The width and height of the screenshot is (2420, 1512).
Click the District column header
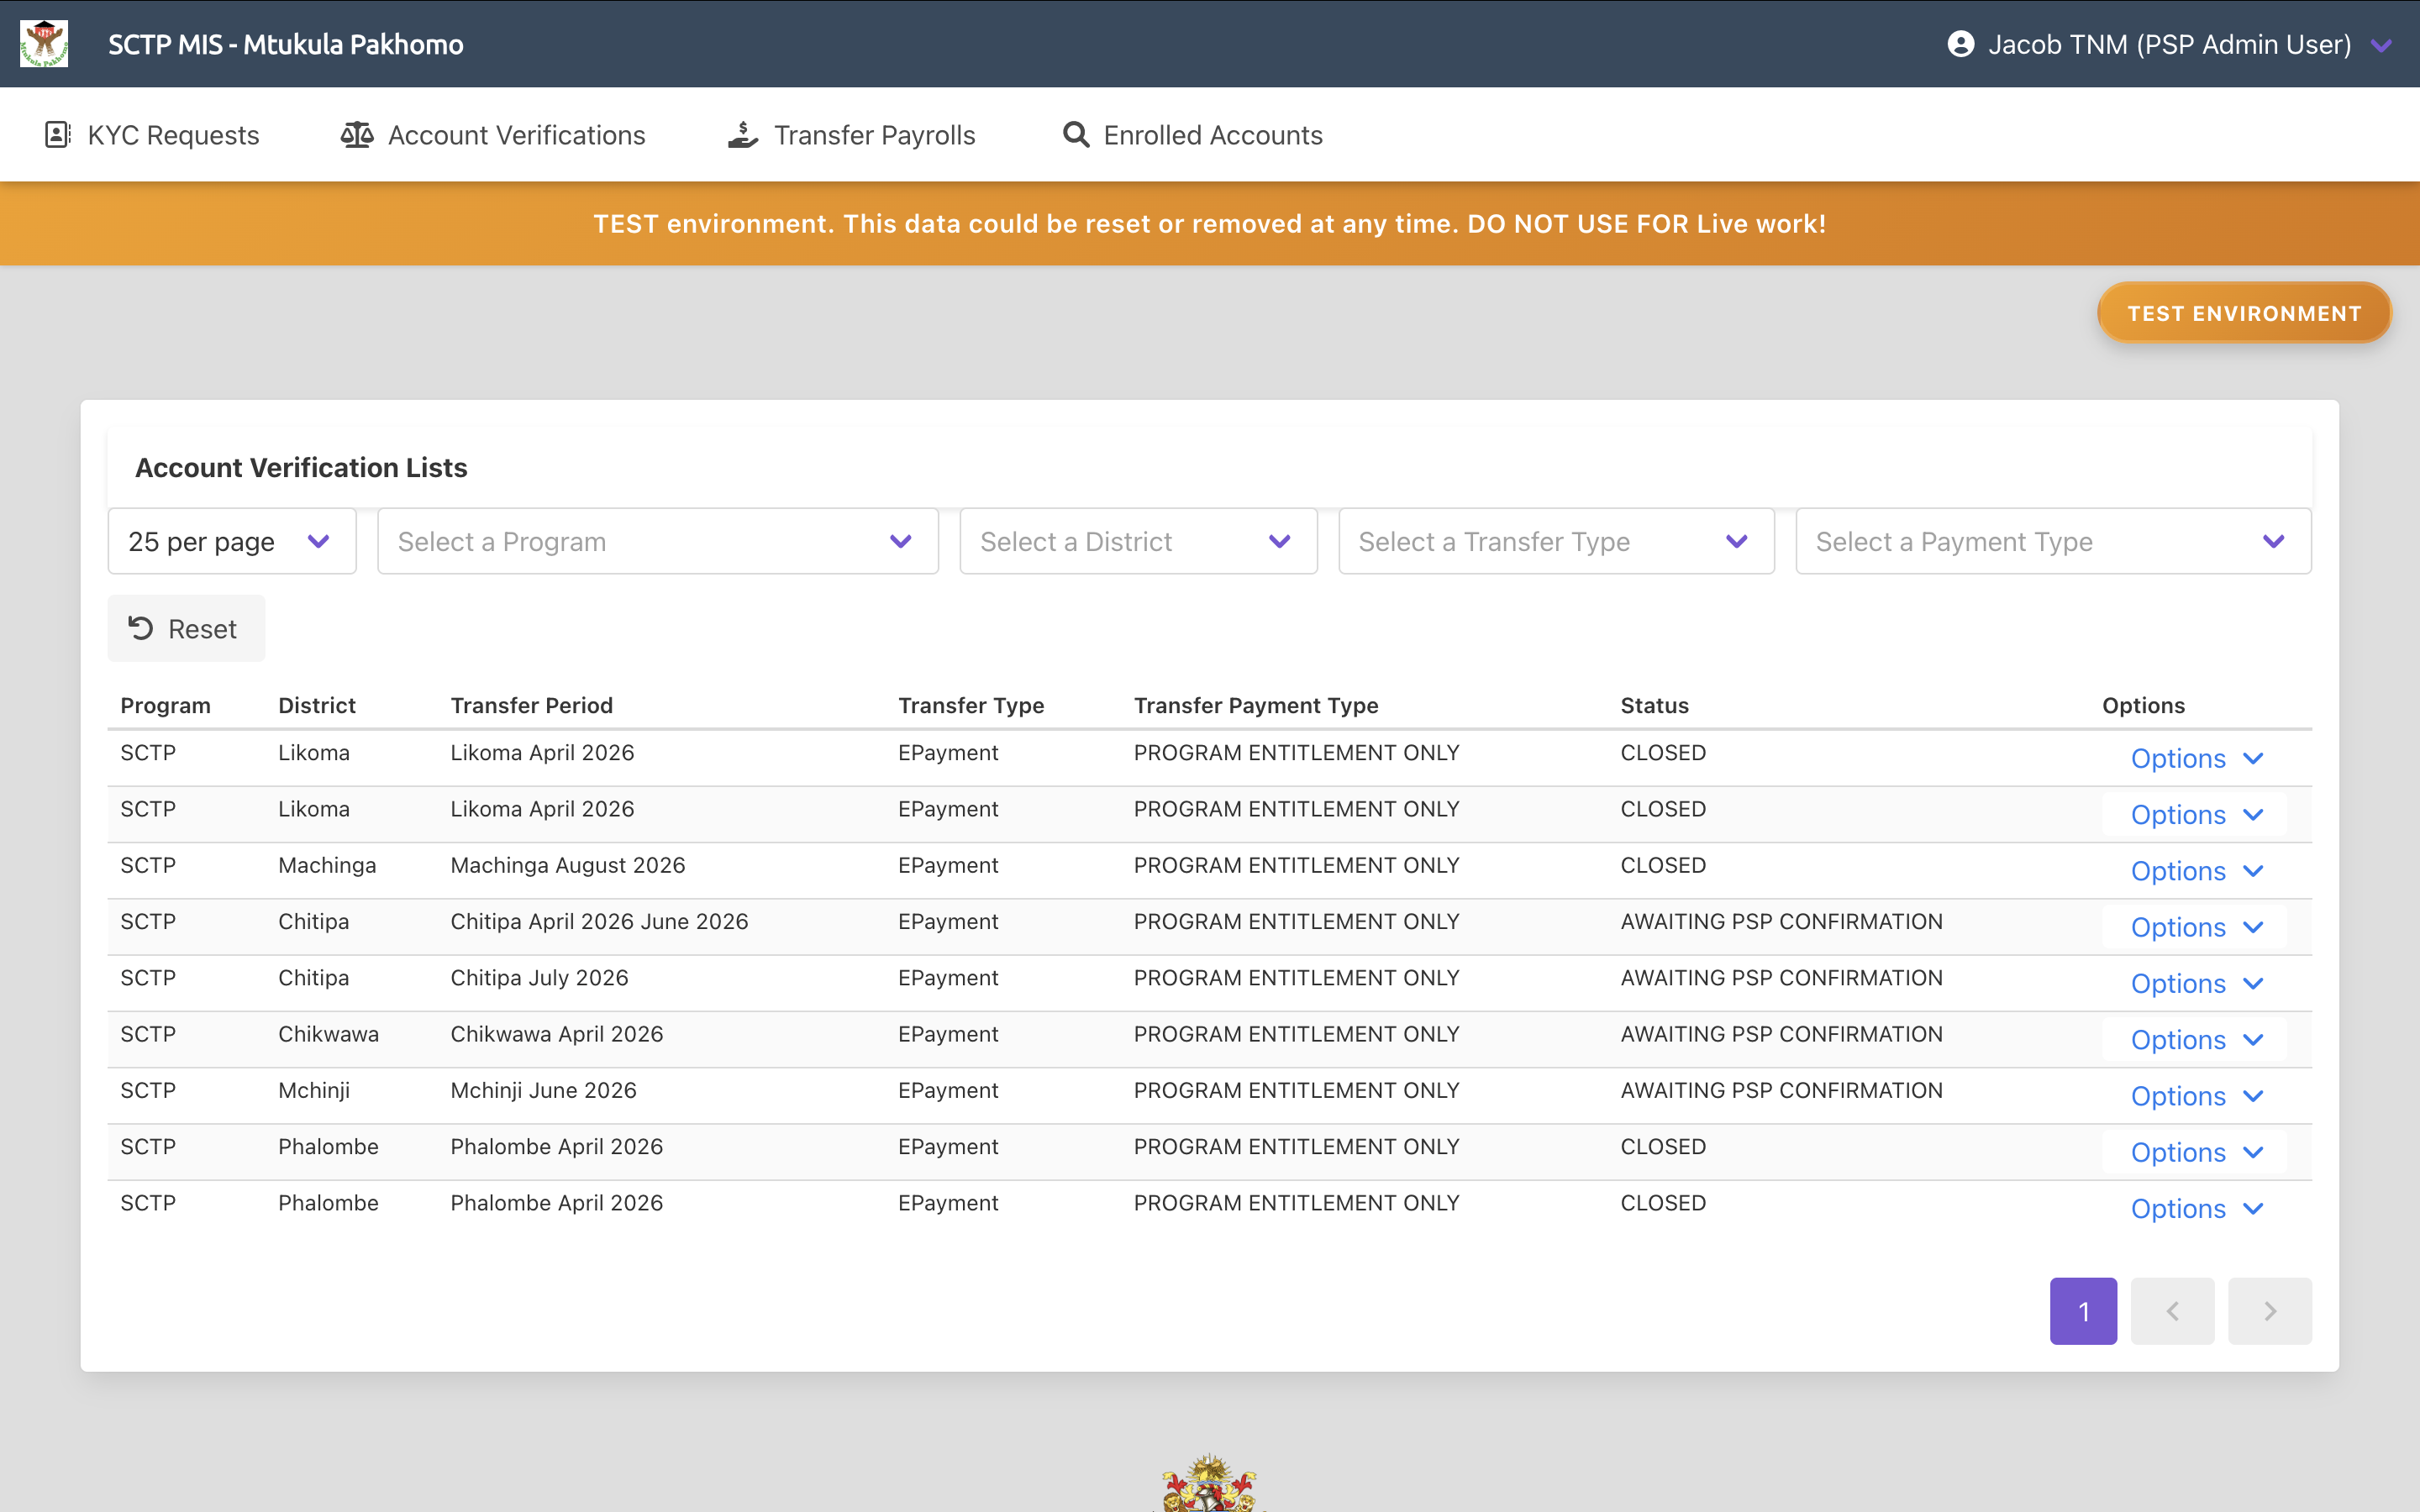[x=316, y=705]
